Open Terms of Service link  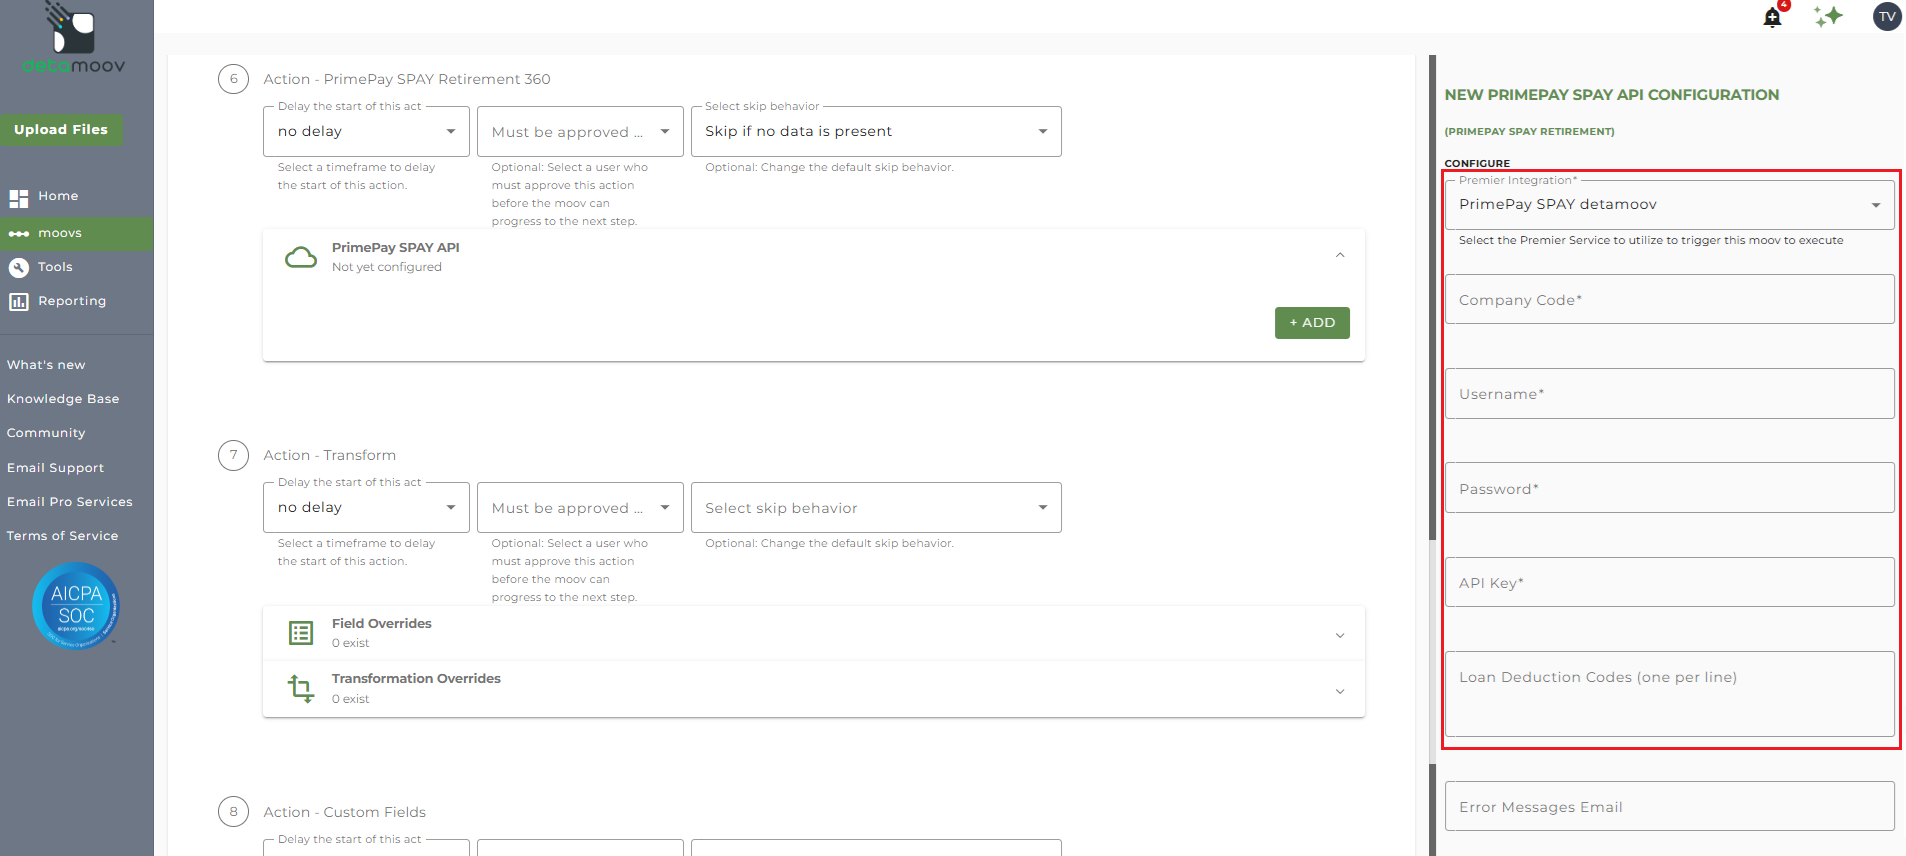pyautogui.click(x=62, y=537)
